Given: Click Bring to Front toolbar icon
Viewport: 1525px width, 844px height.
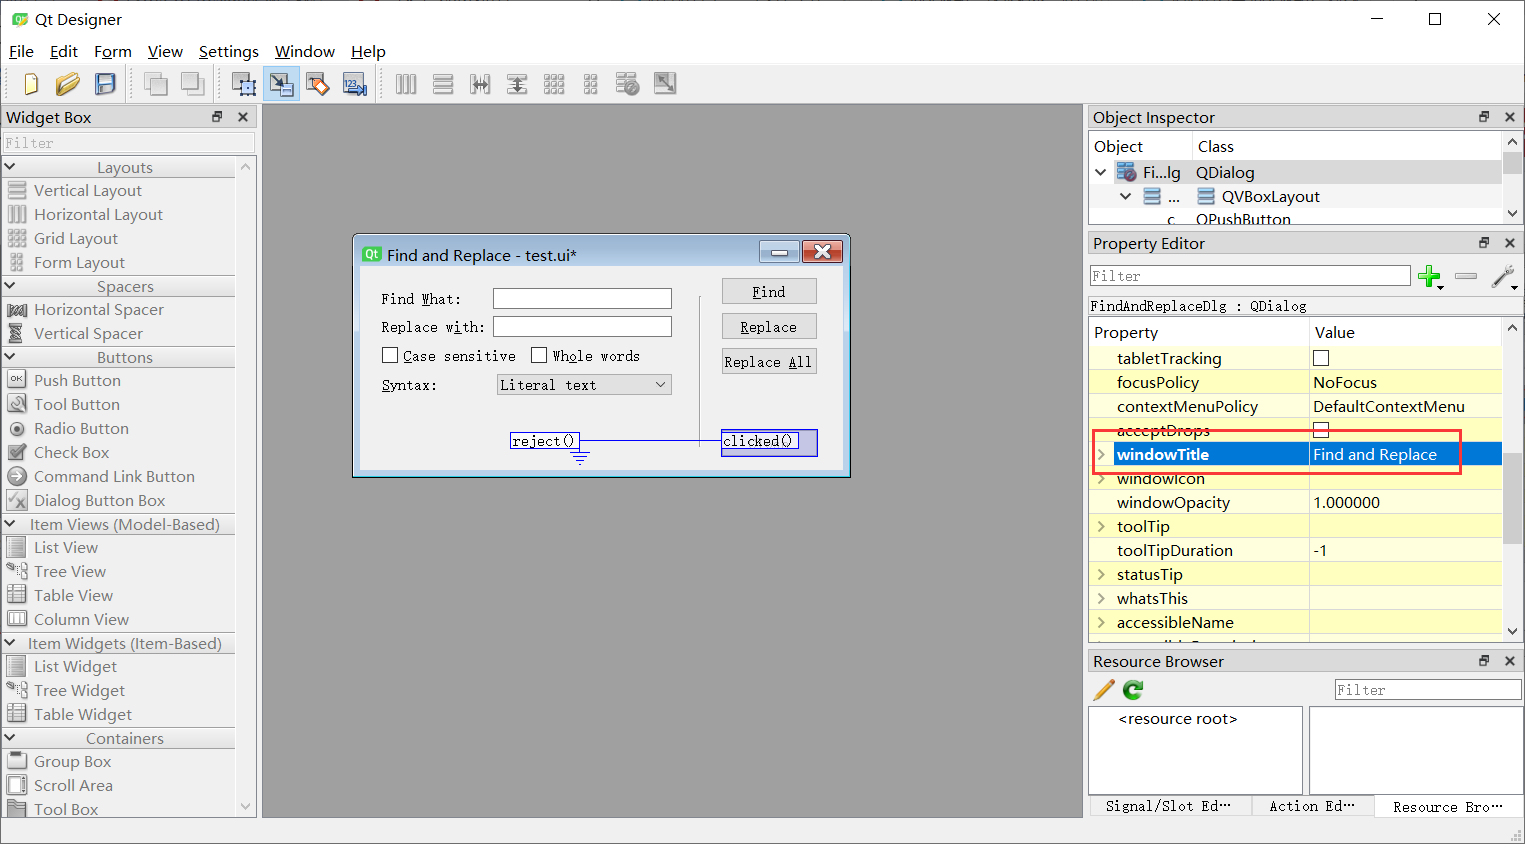Looking at the screenshot, I should pyautogui.click(x=193, y=84).
